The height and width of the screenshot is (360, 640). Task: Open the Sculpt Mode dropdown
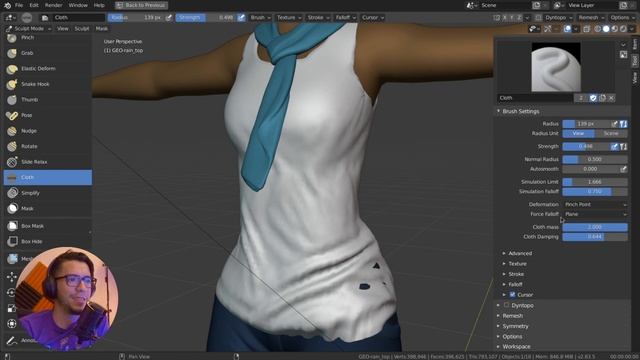click(x=28, y=29)
